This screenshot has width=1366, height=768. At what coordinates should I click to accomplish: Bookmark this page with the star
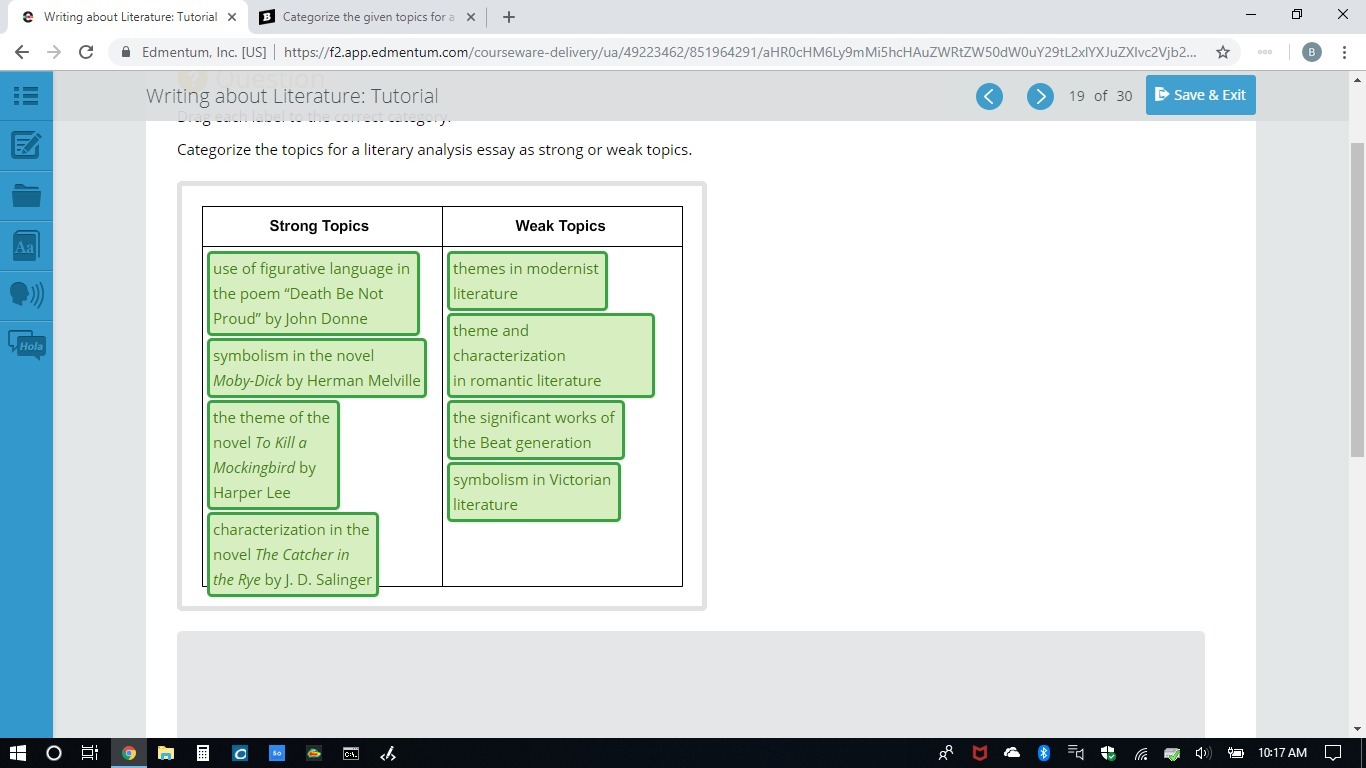tap(1222, 52)
